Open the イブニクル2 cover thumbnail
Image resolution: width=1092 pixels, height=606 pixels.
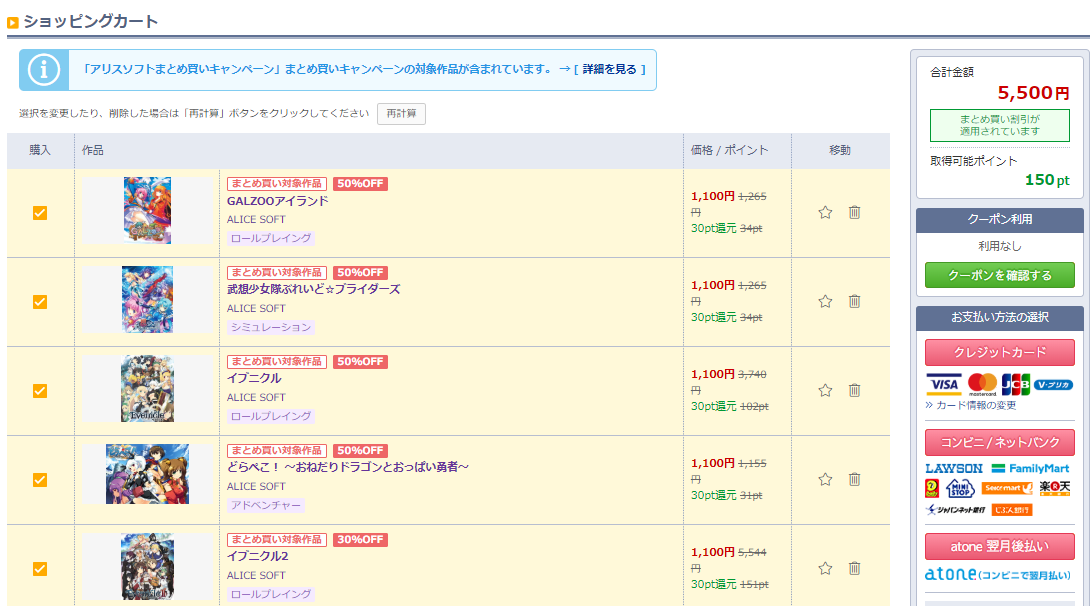(x=147, y=567)
